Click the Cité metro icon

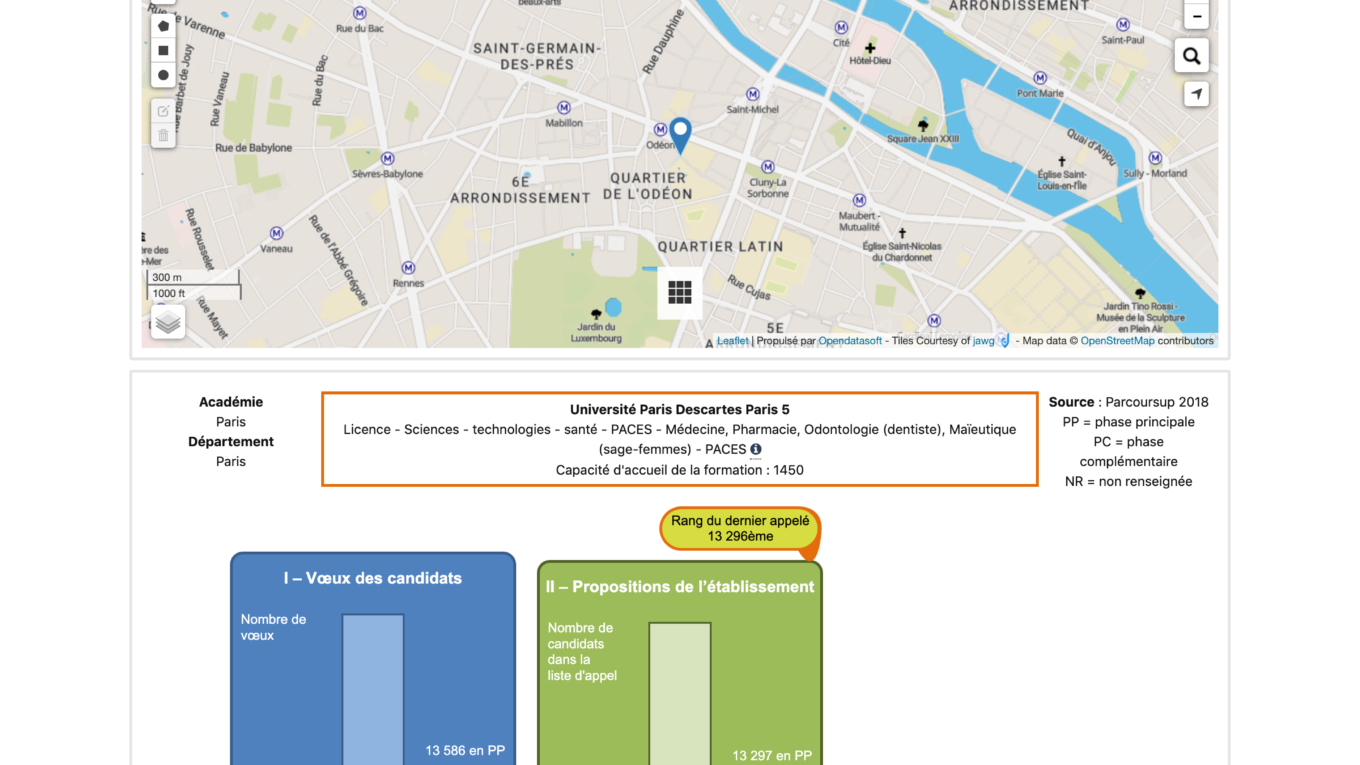point(841,27)
